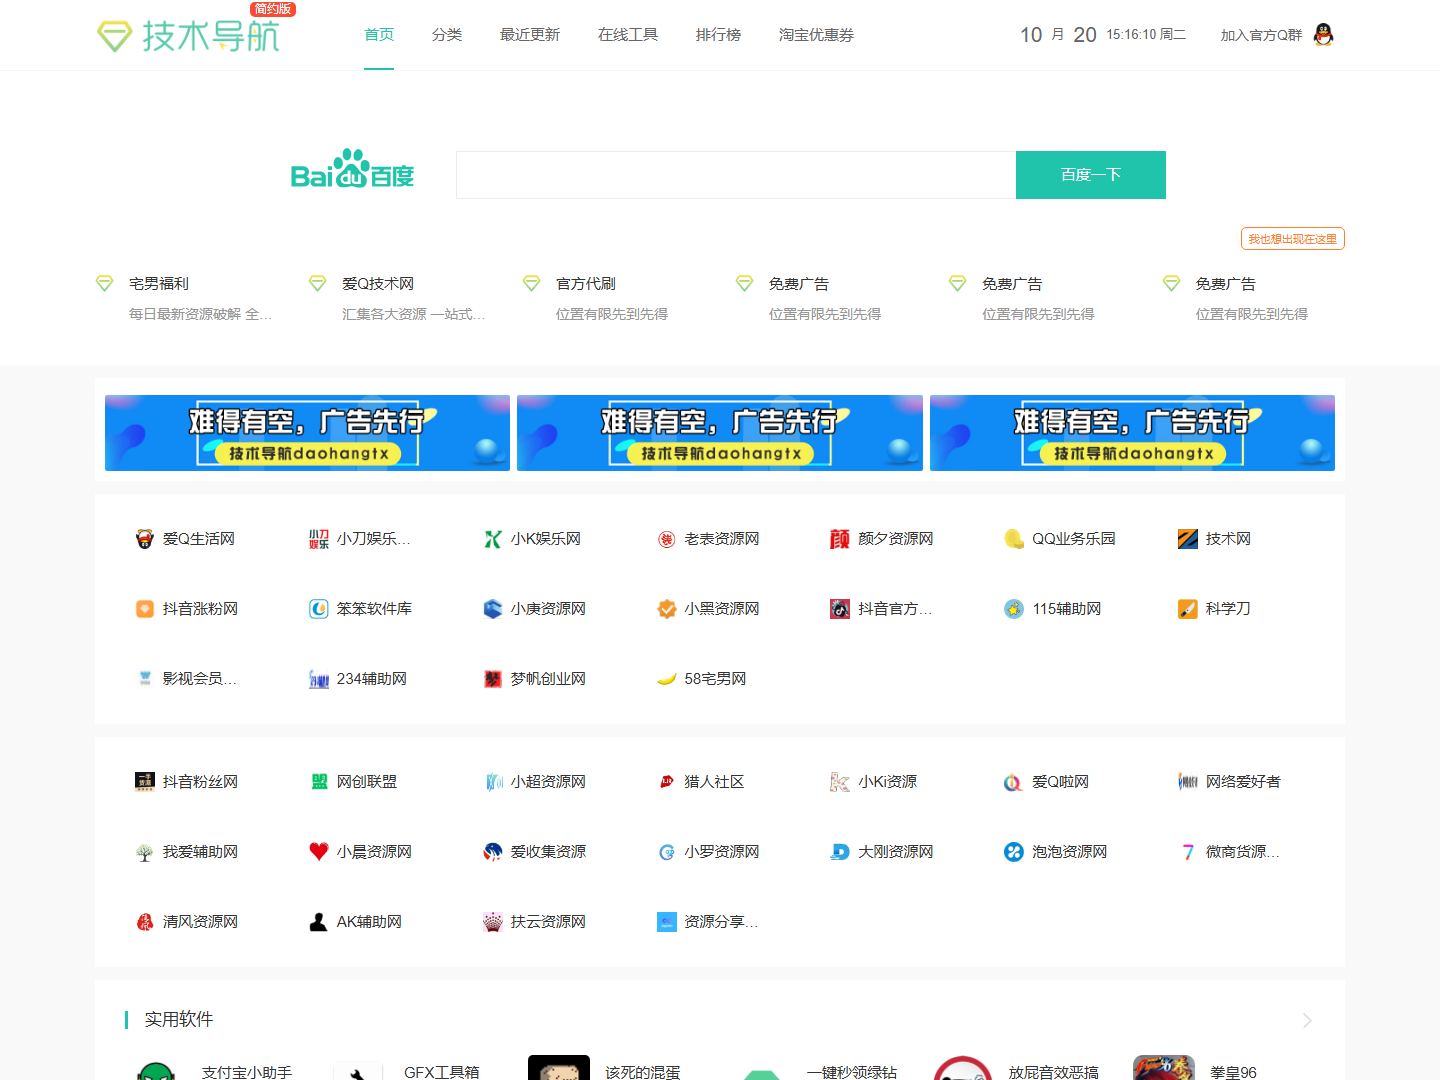The width and height of the screenshot is (1440, 1080).
Task: Click the 小K娱乐网 green icon
Action: (493, 539)
